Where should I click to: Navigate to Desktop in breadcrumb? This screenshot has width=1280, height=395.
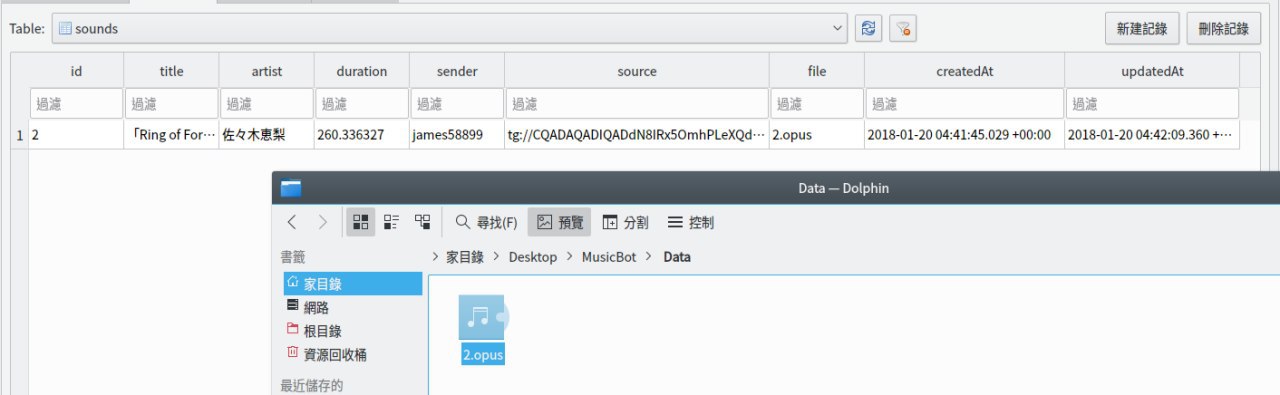[x=533, y=257]
